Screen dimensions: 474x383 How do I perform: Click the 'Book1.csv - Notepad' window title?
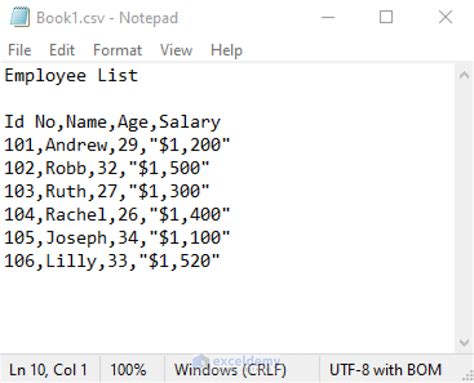click(x=107, y=18)
